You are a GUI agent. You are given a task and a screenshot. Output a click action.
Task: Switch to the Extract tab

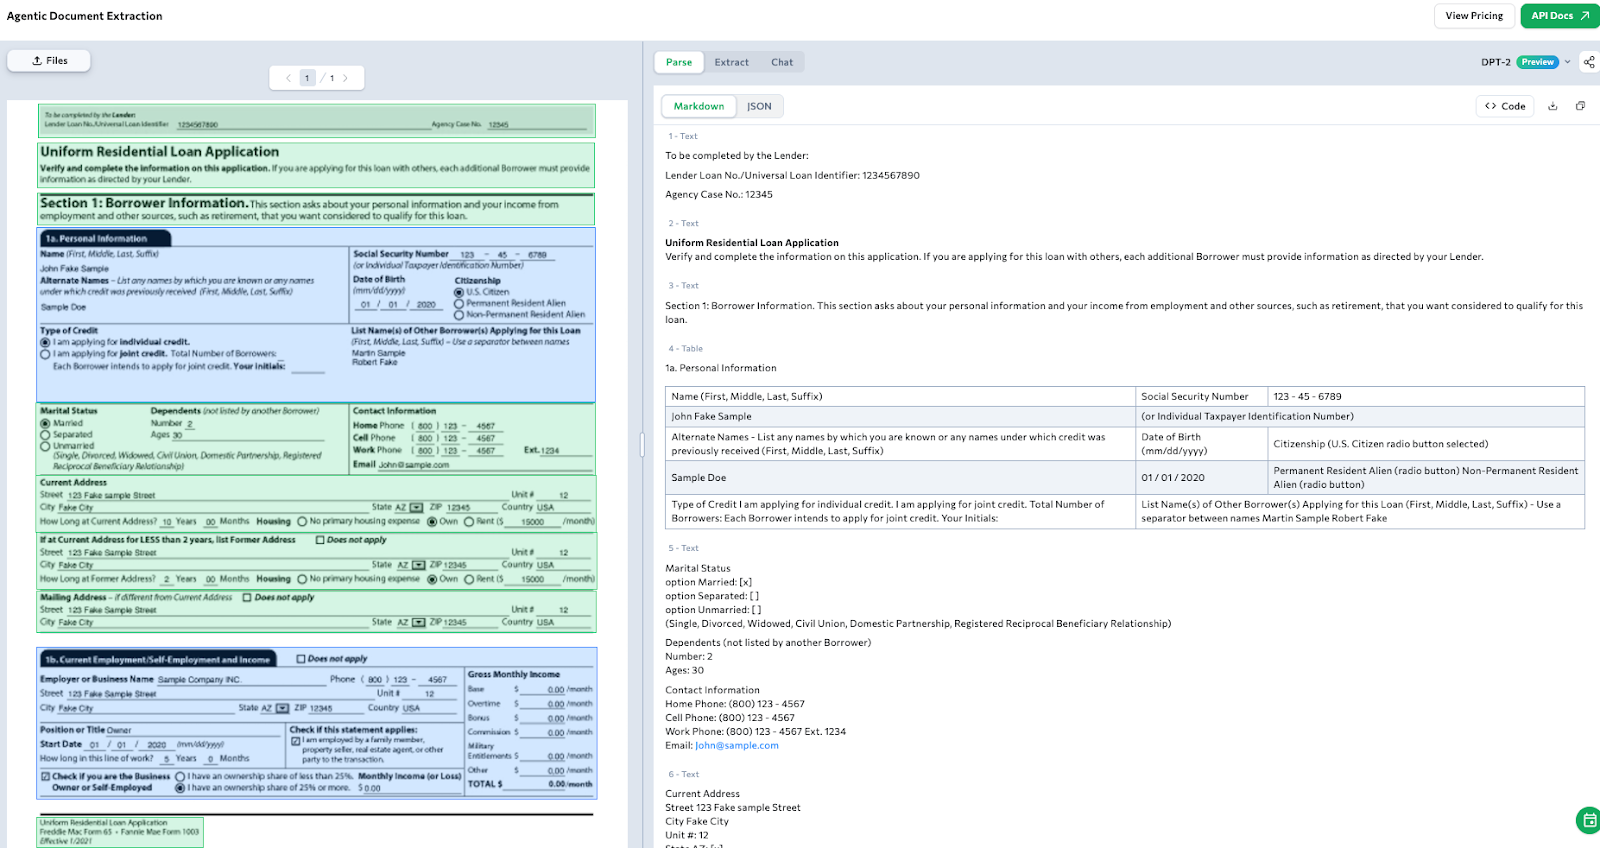731,62
